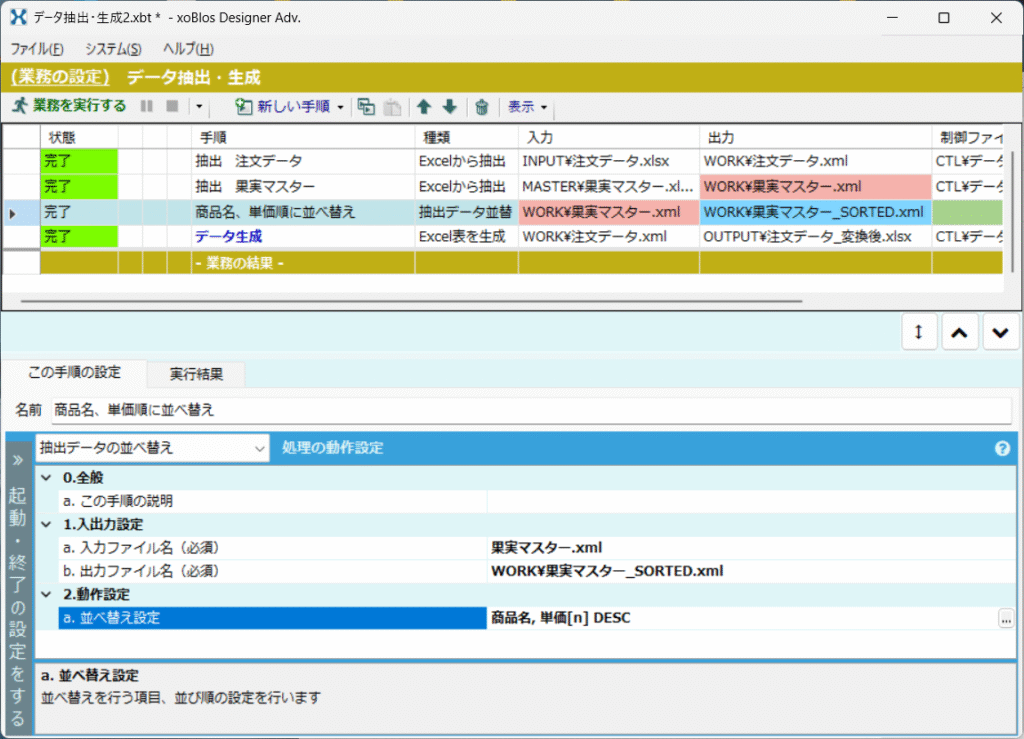Collapse the 2.動作設定 section
Screen dimensions: 1024x739
coord(46,594)
